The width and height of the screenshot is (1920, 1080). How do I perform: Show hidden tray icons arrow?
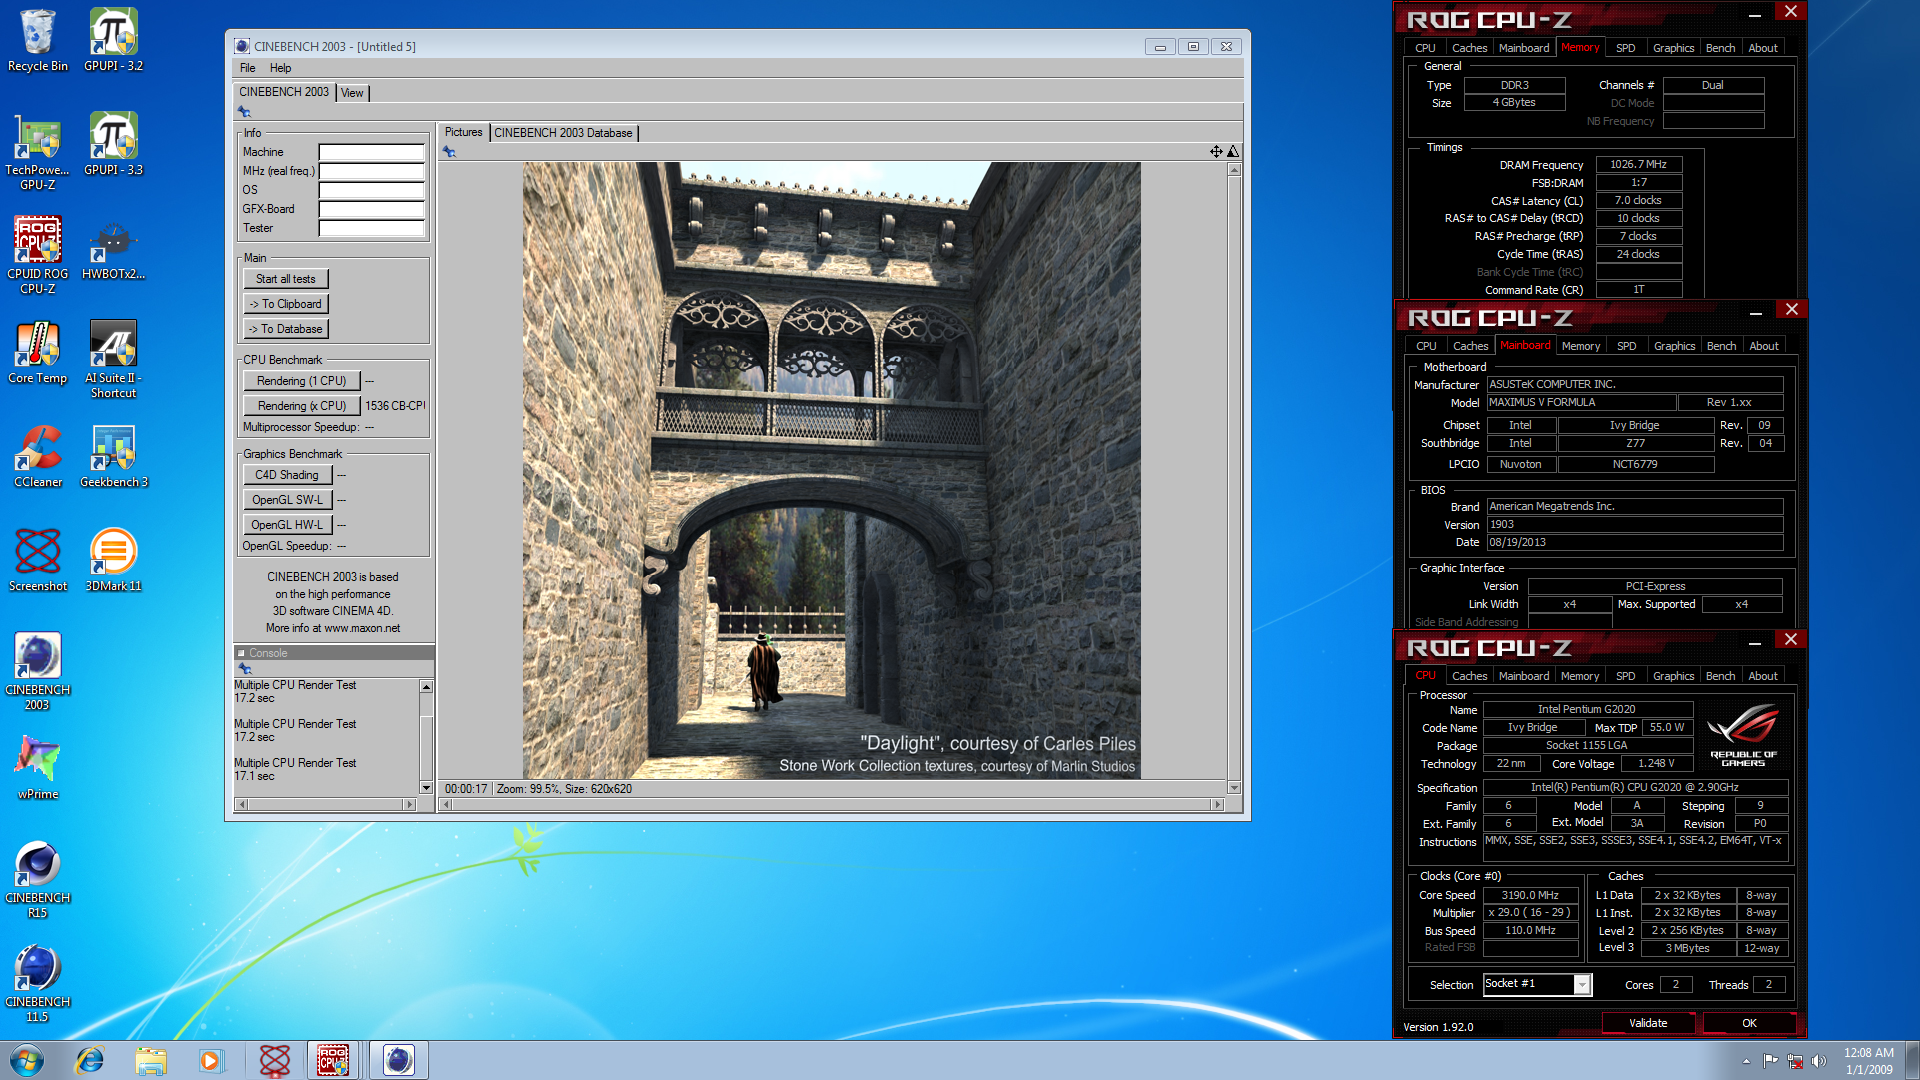pos(1746,1061)
